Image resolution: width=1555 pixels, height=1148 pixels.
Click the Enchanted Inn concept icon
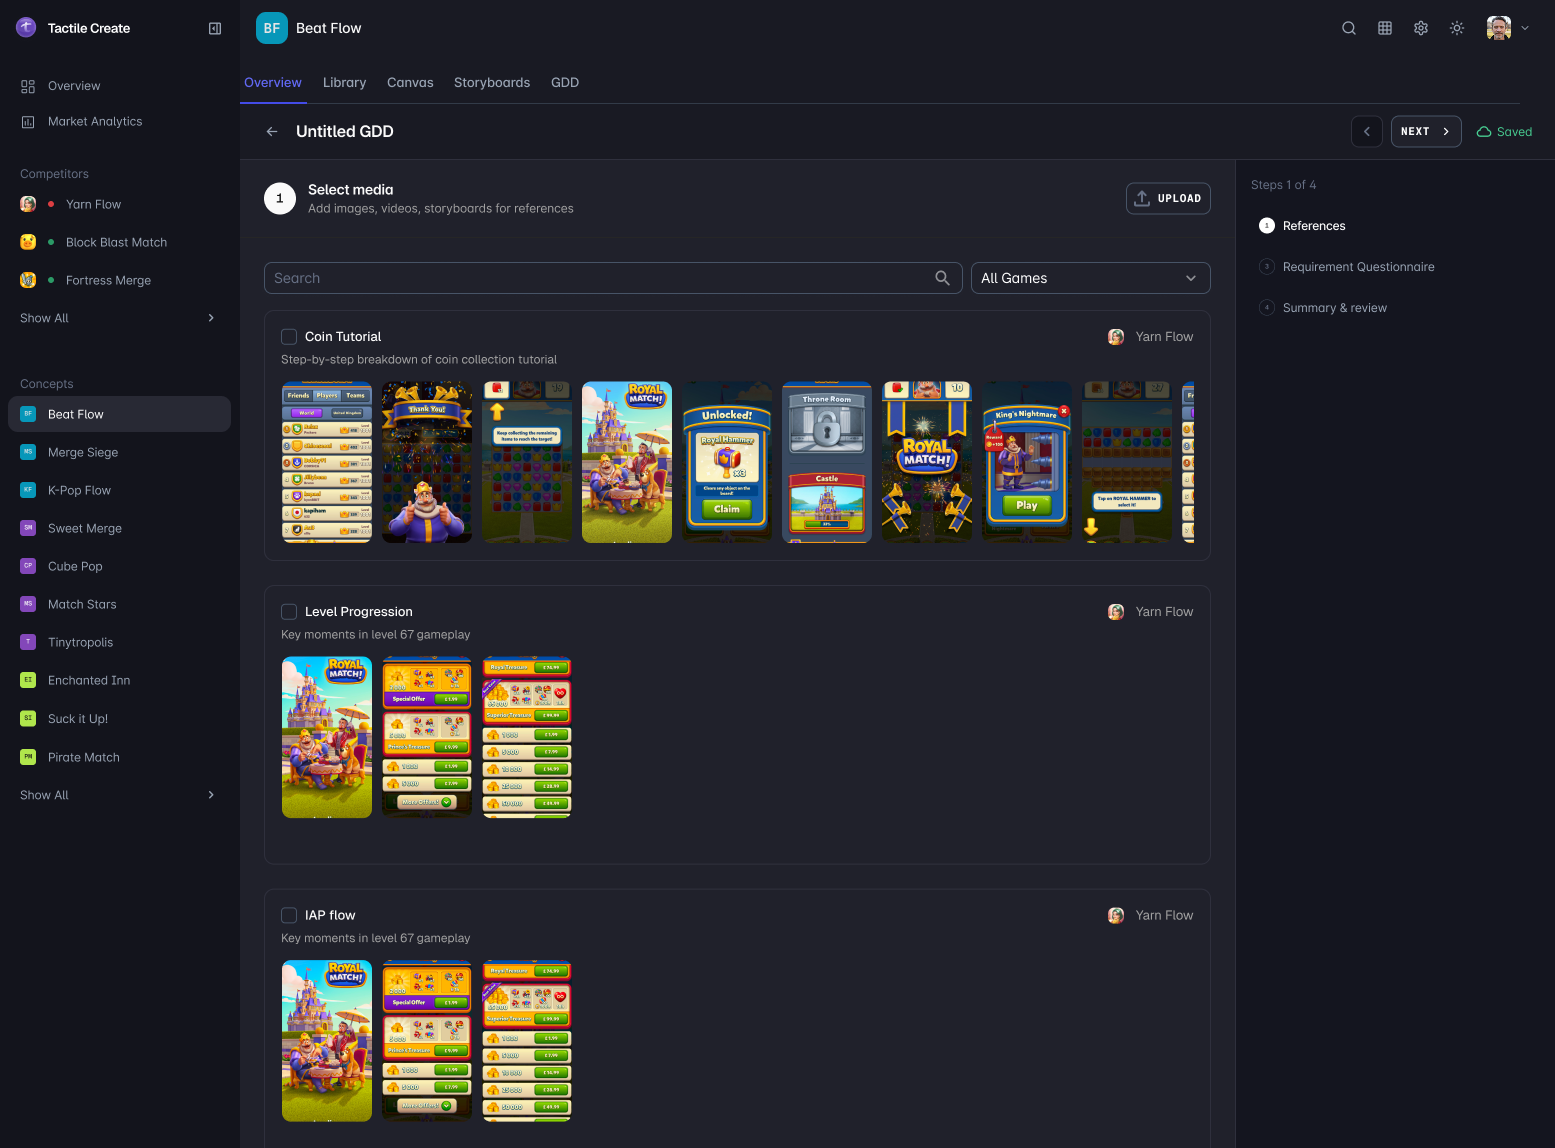28,680
